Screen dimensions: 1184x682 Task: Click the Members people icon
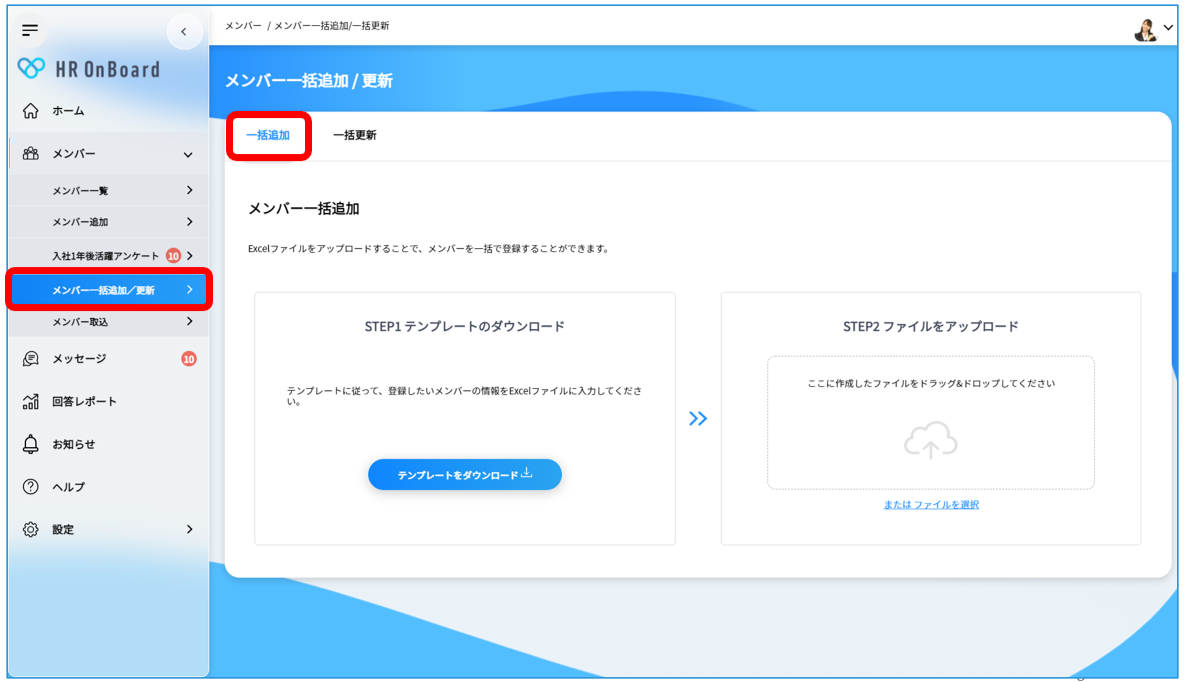(30, 153)
